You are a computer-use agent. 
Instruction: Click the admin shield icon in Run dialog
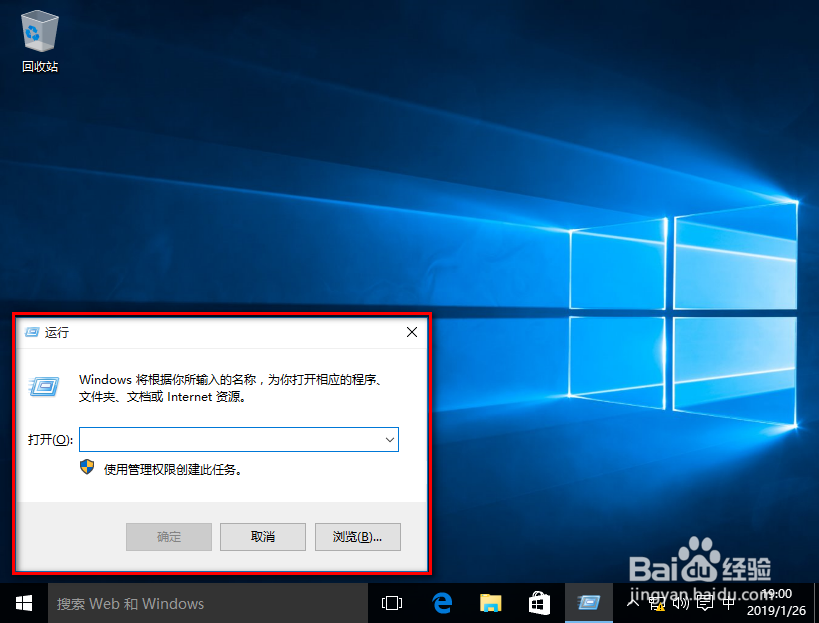pyautogui.click(x=87, y=467)
